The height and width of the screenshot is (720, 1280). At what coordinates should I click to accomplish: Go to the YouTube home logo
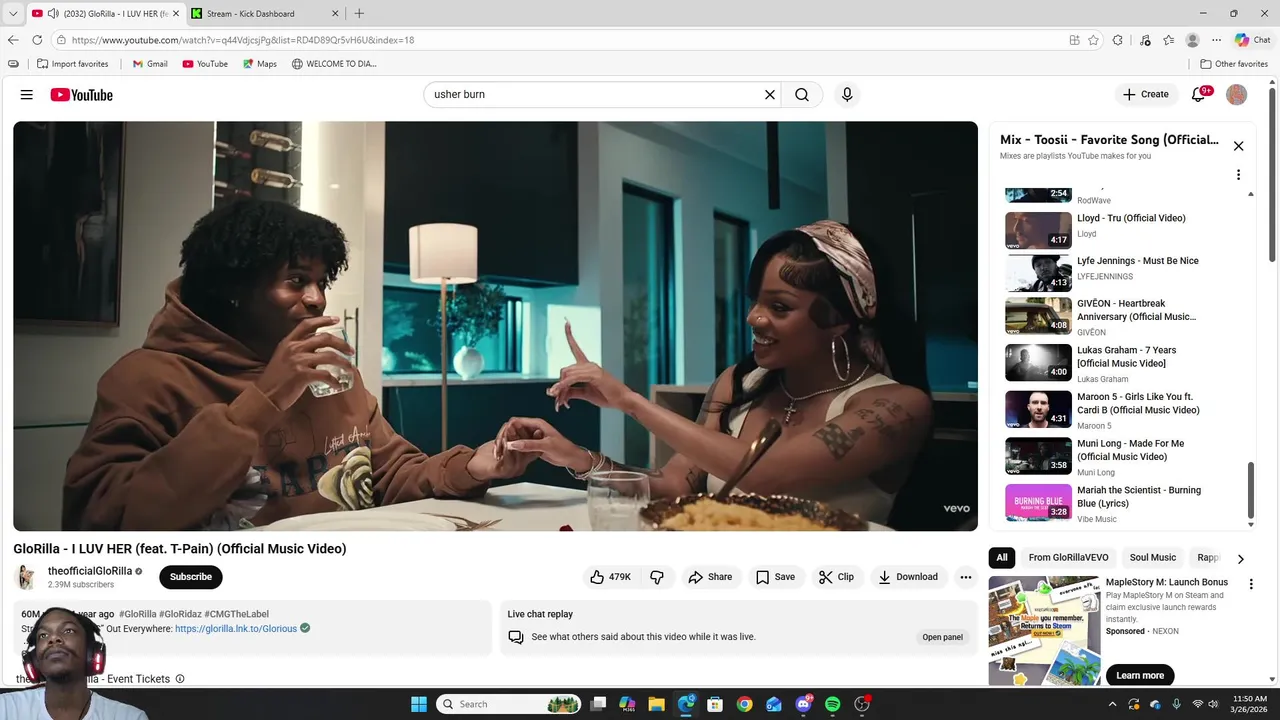coord(82,95)
